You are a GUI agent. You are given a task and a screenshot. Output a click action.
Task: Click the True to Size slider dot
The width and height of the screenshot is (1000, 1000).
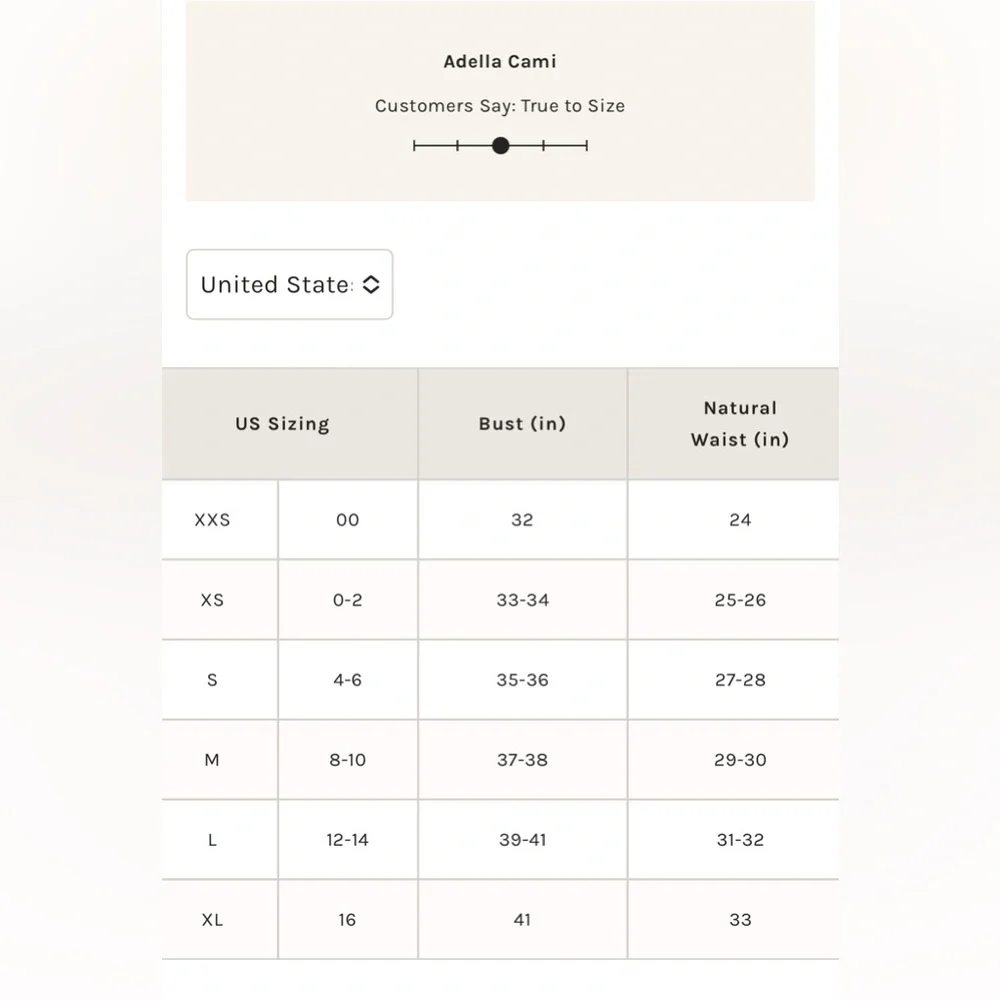coord(501,146)
